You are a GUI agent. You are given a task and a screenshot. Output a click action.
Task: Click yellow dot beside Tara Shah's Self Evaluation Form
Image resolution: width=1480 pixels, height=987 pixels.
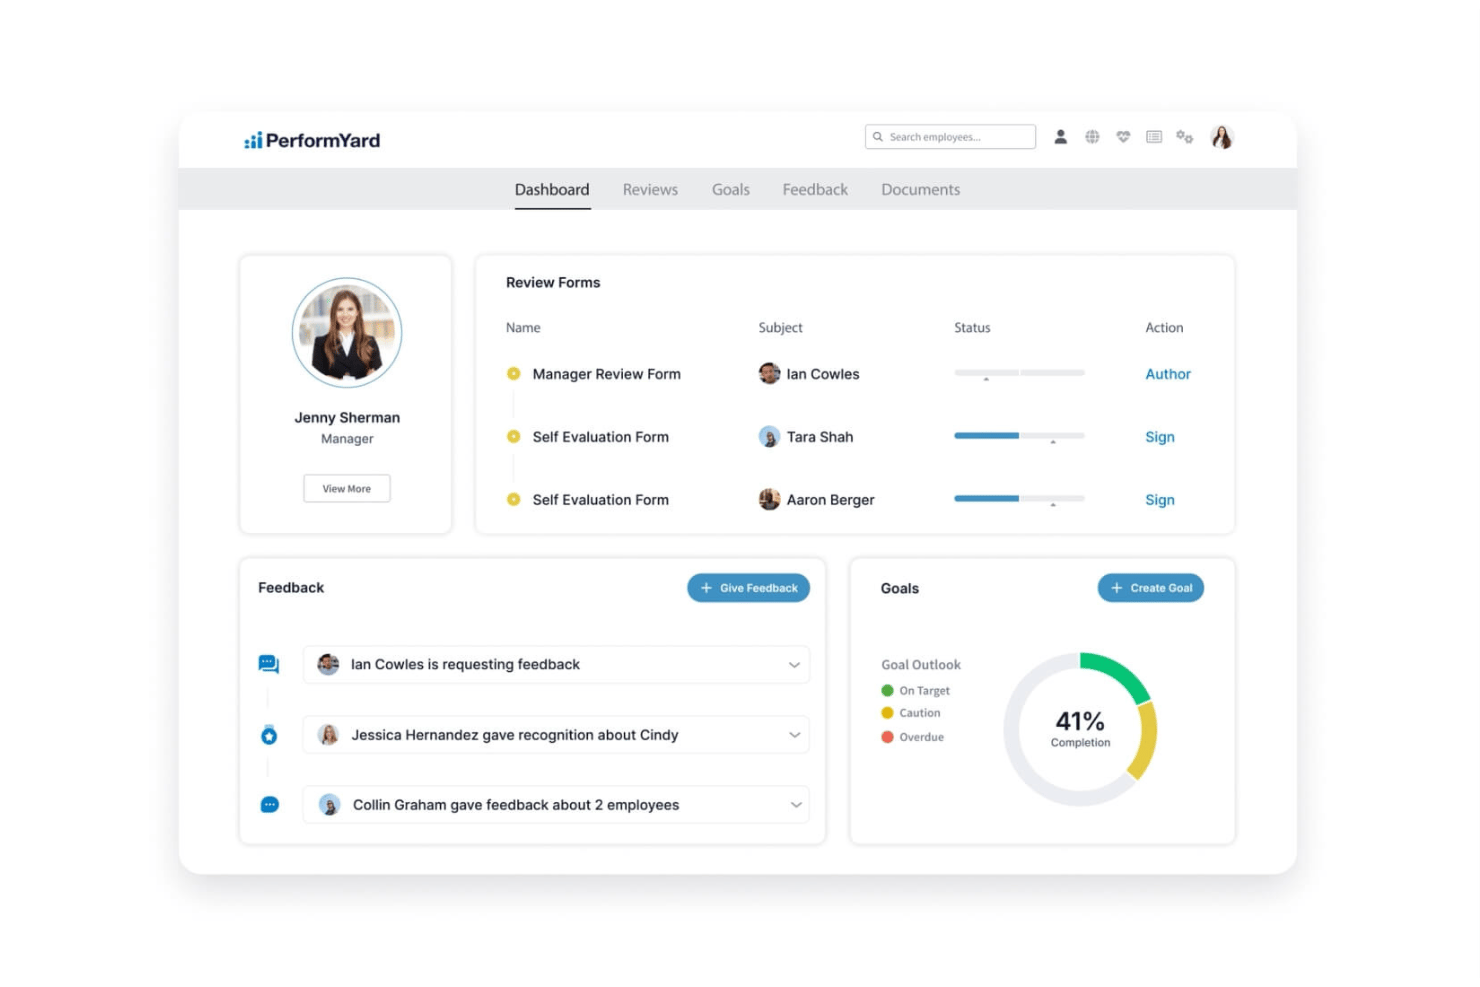(x=514, y=437)
